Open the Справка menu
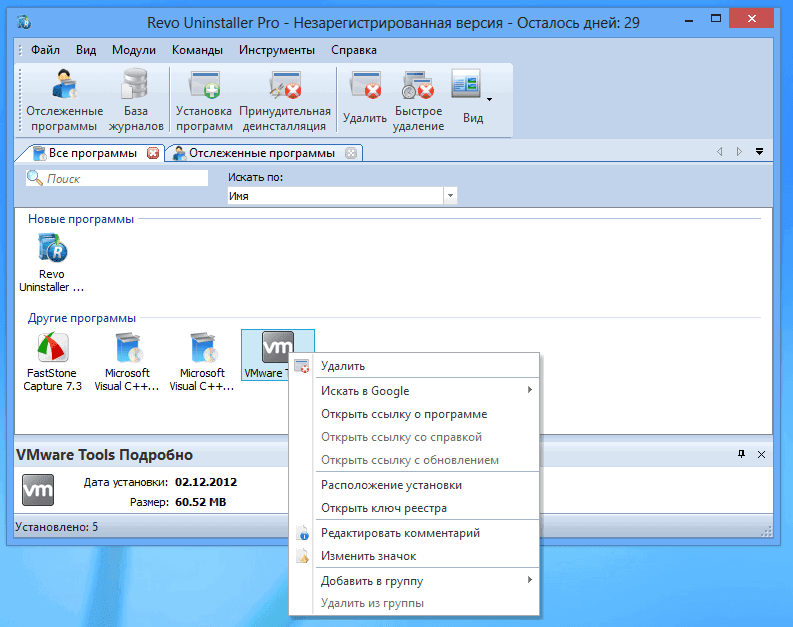The image size is (793, 627). 354,50
